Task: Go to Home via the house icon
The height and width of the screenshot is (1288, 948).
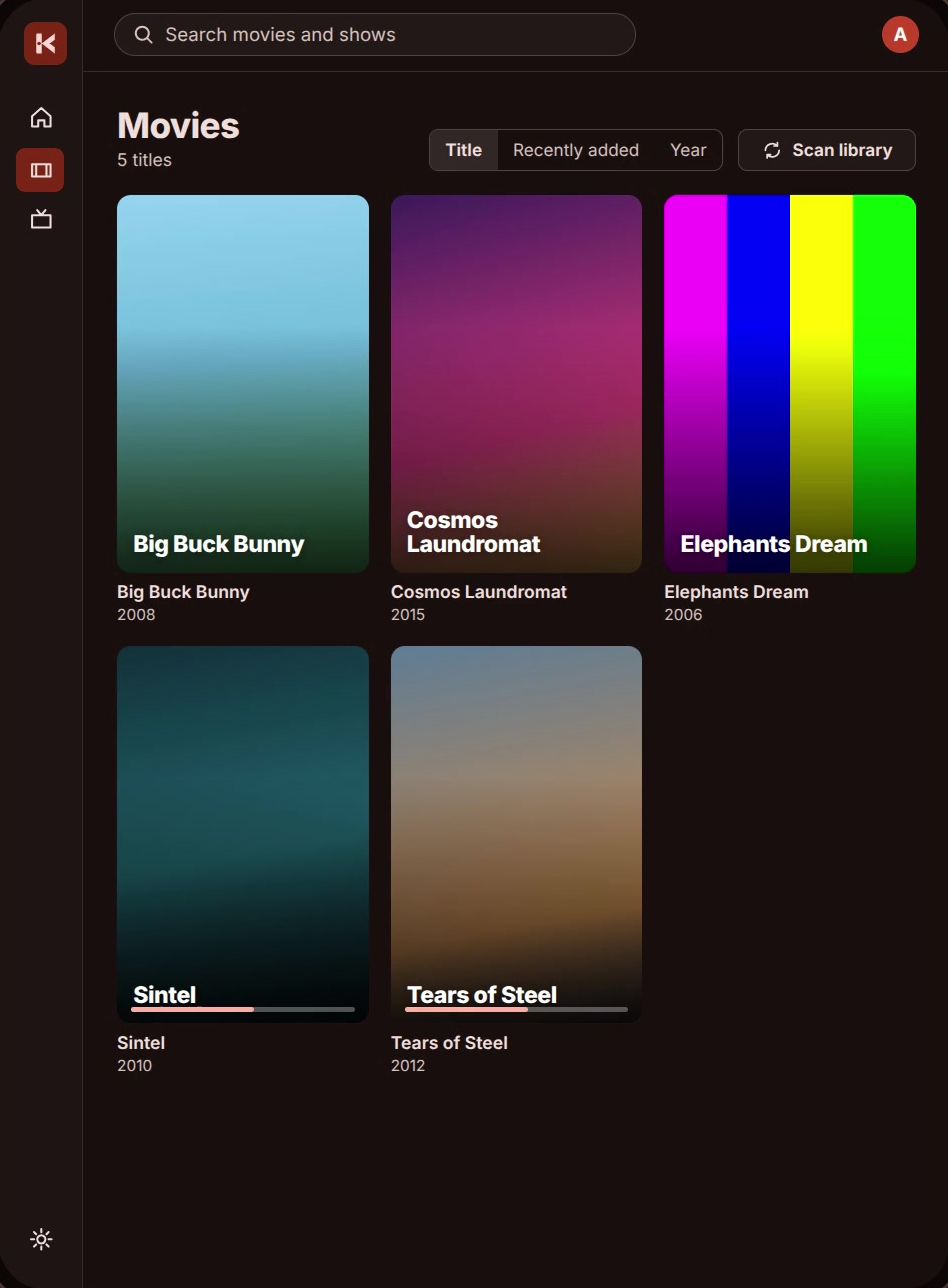Action: coord(41,118)
